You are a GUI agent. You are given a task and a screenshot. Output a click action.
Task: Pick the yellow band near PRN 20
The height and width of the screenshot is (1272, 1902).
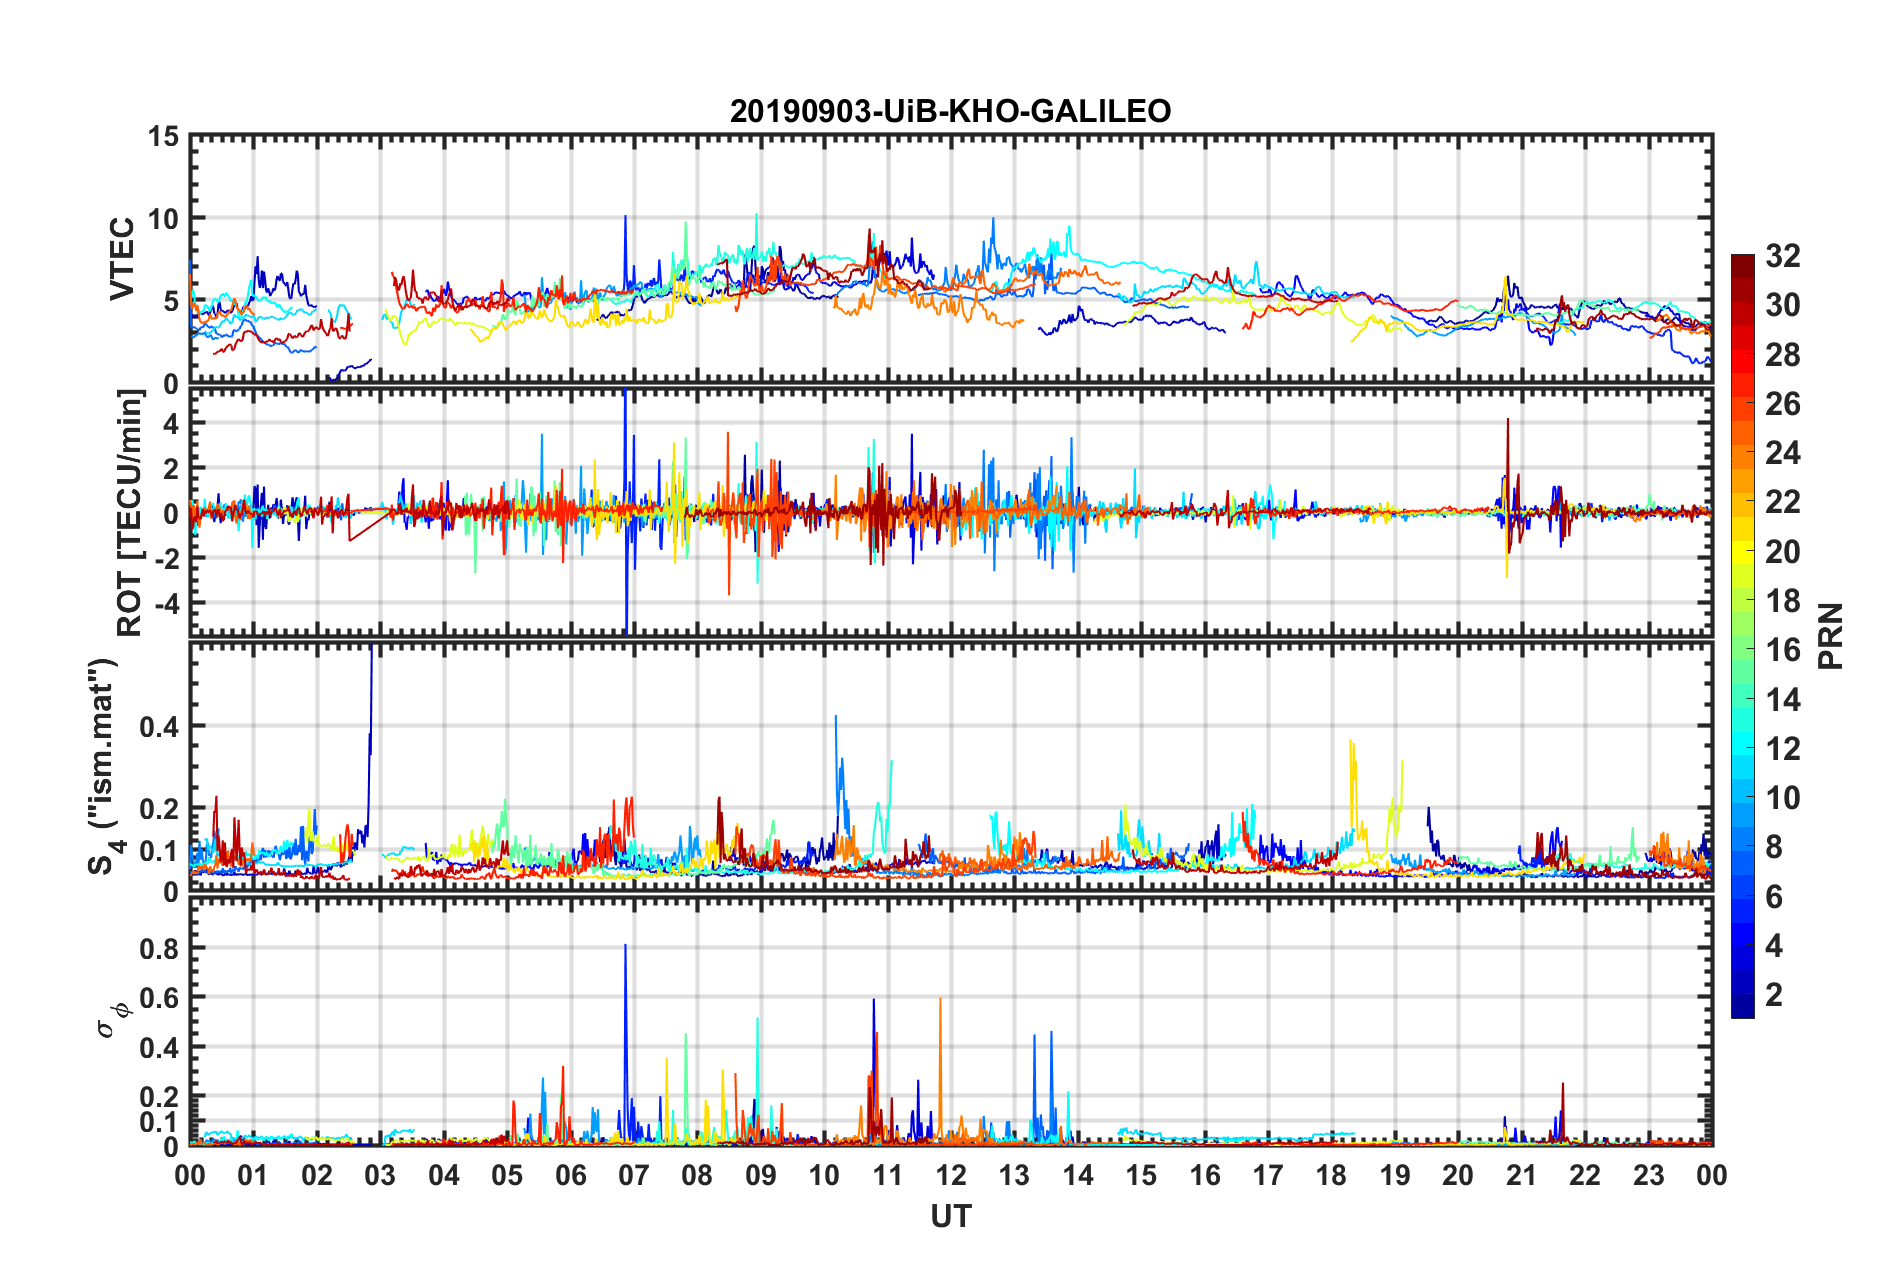tap(1743, 552)
